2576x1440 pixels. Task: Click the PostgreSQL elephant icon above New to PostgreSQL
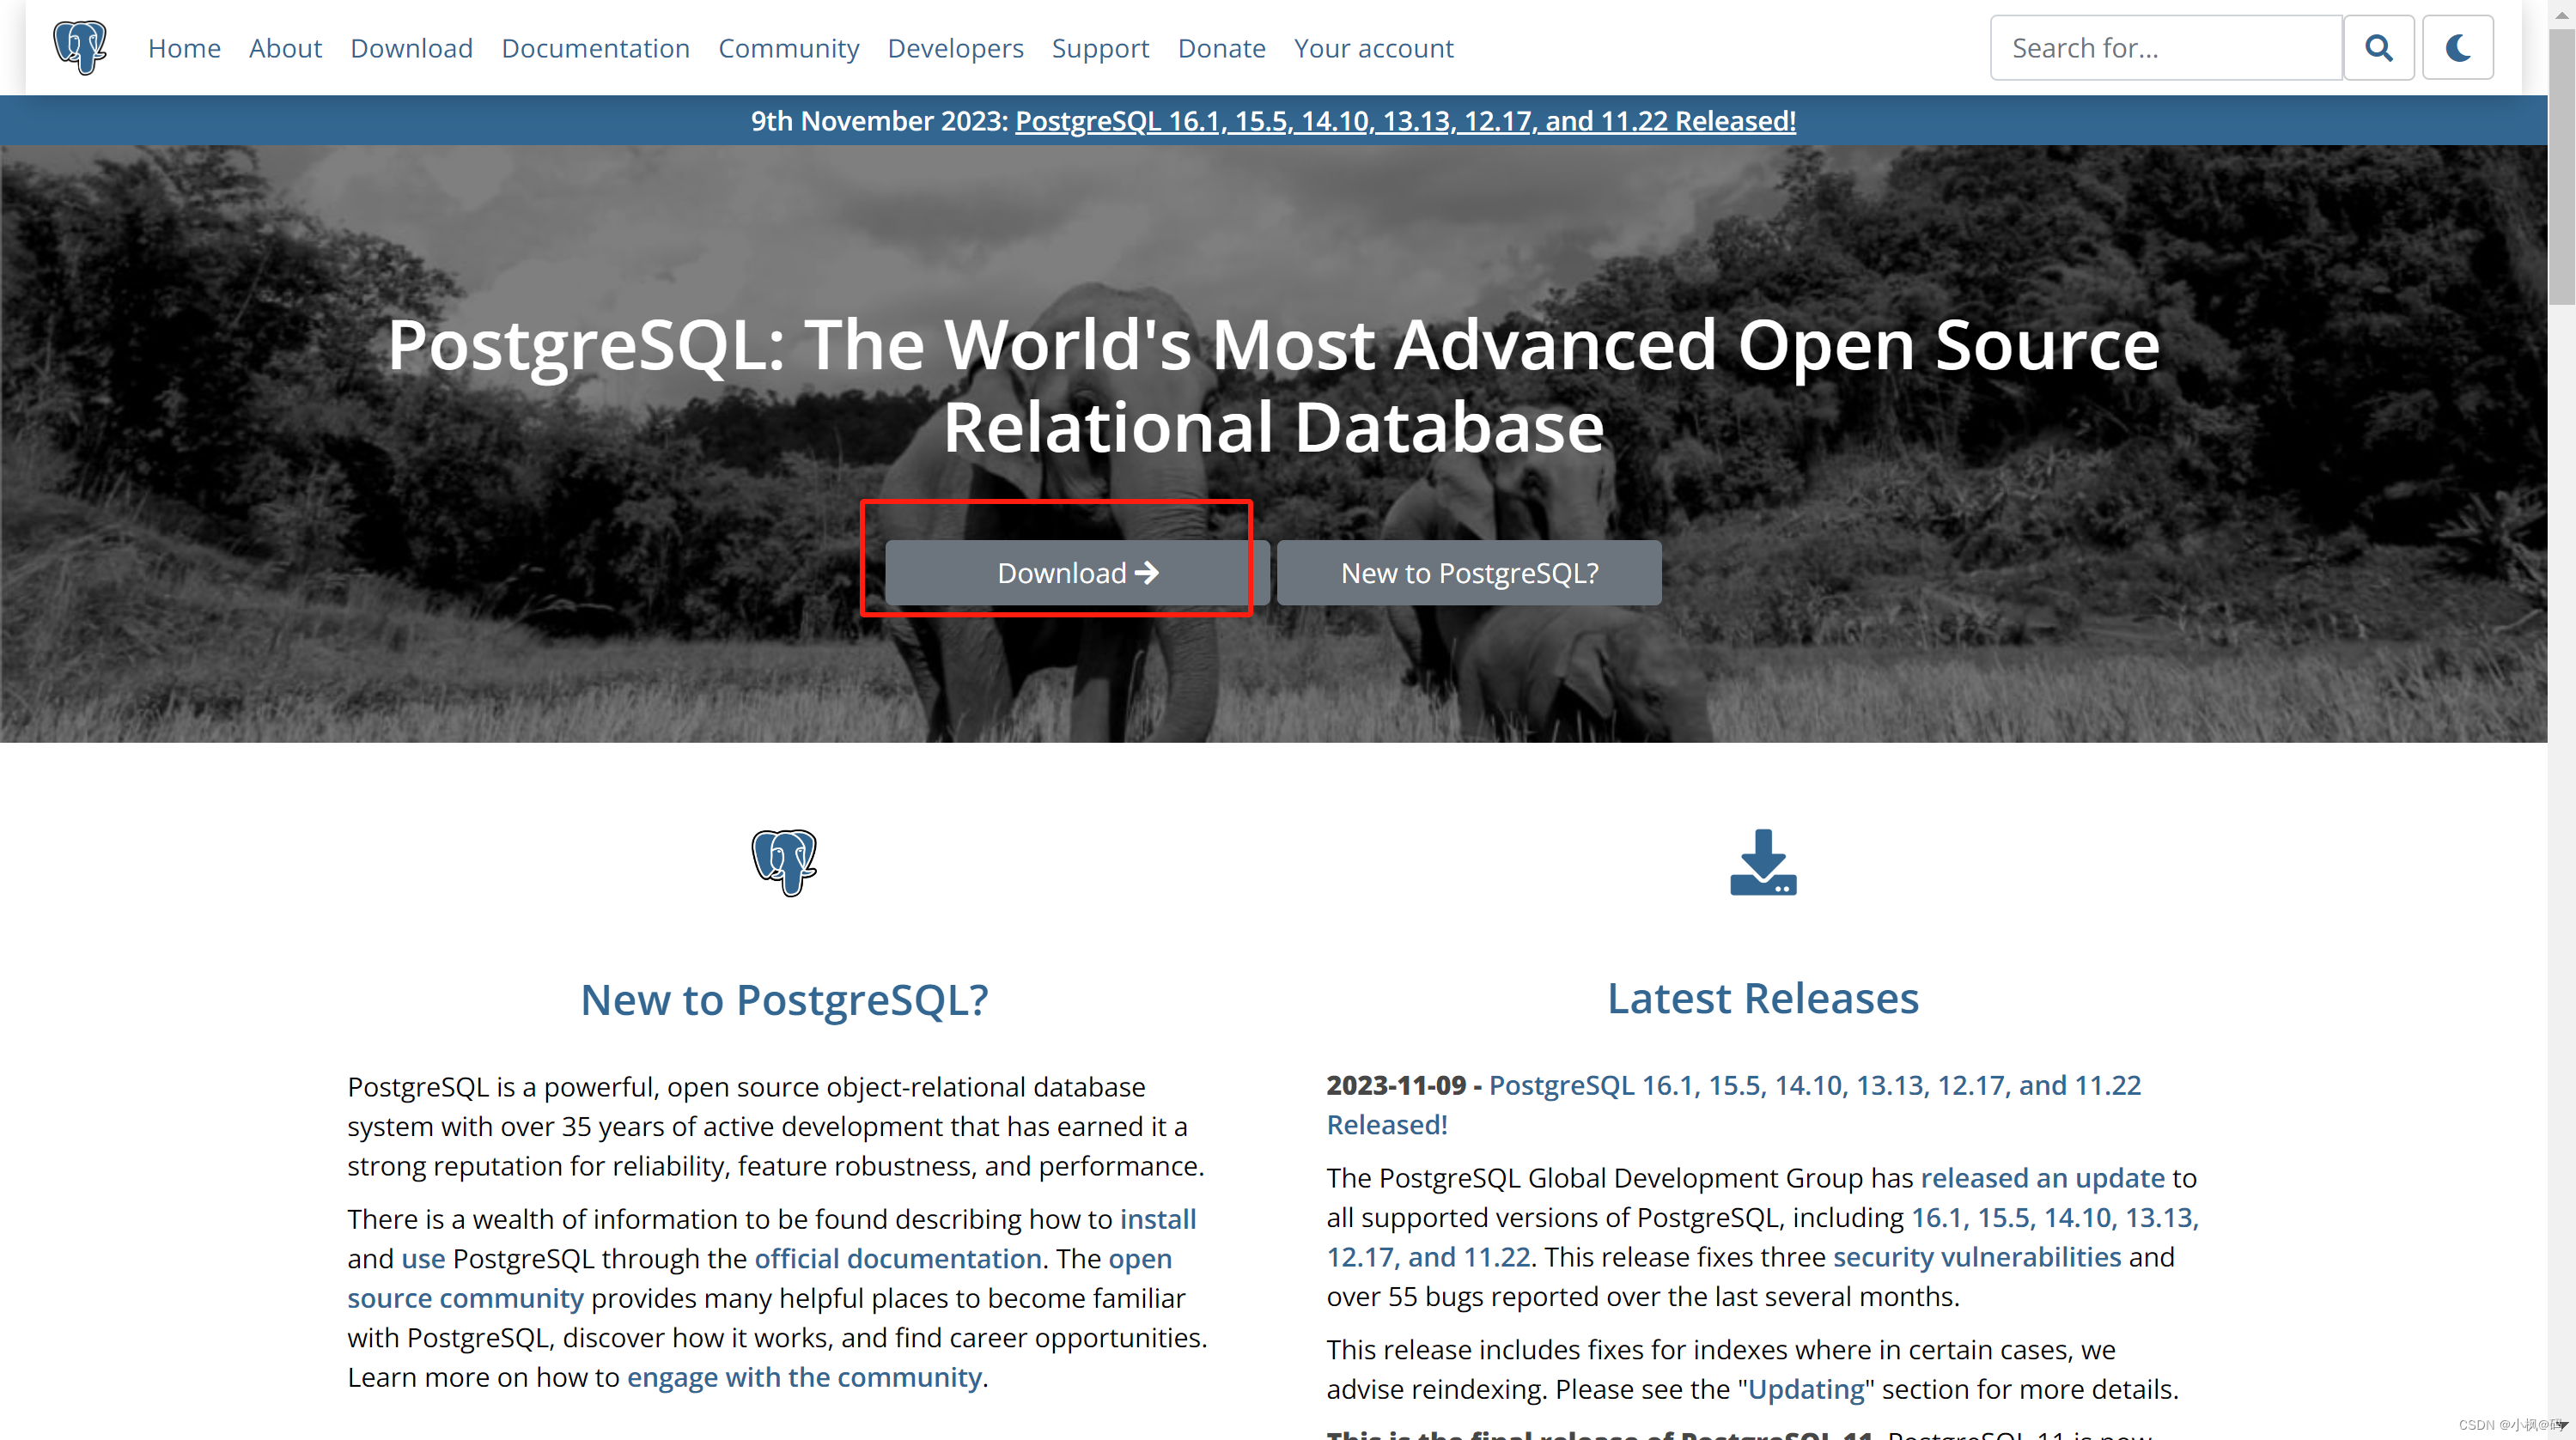point(782,861)
